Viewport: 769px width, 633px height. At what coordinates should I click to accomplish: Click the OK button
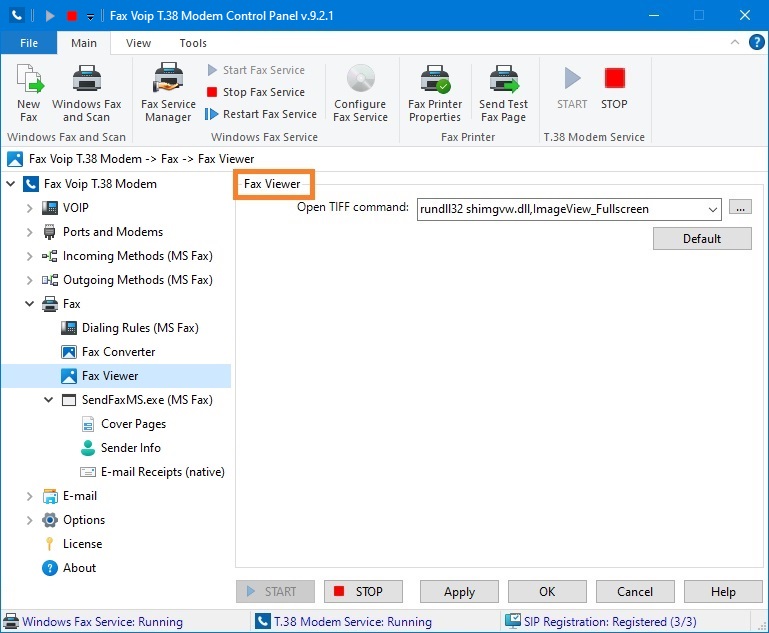tap(547, 592)
